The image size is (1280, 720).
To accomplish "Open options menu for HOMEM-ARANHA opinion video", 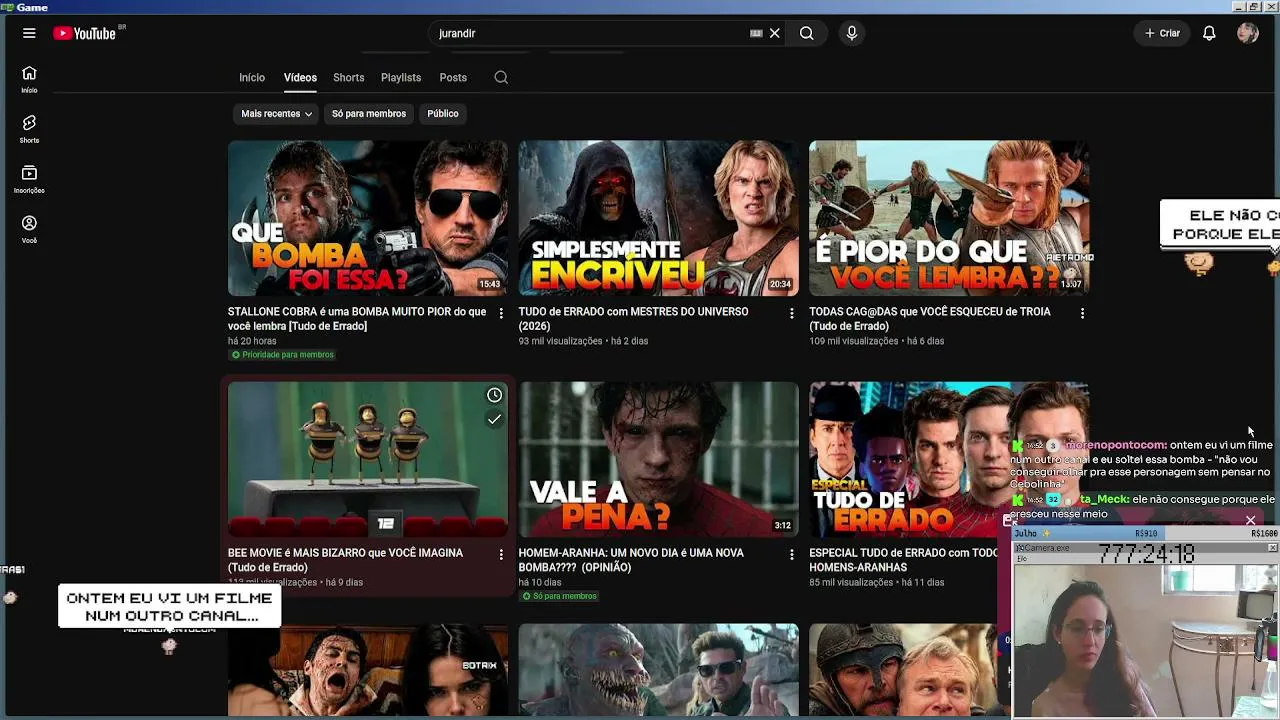I will coord(792,554).
